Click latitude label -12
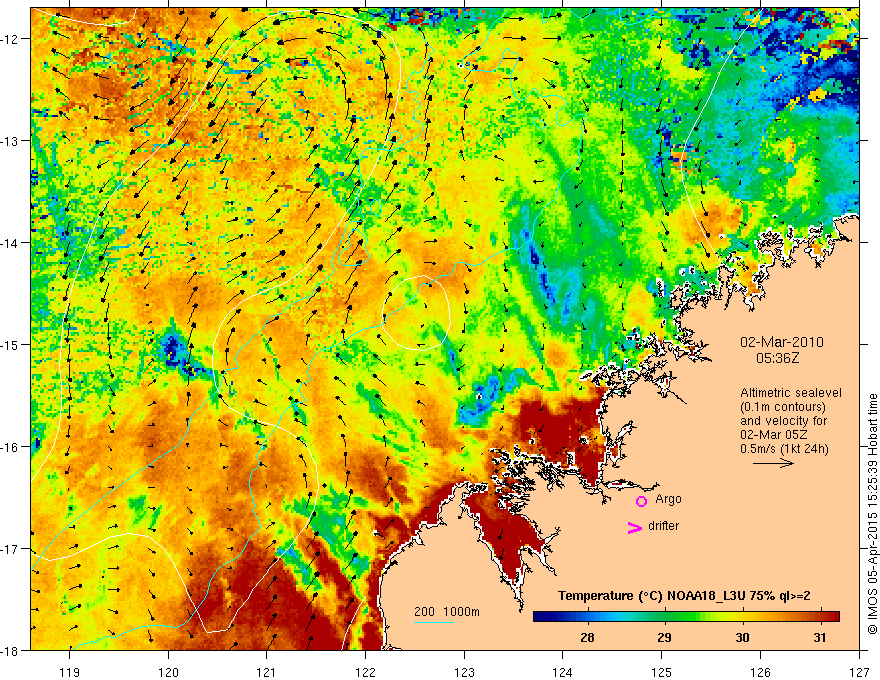880x680 pixels. 11,39
